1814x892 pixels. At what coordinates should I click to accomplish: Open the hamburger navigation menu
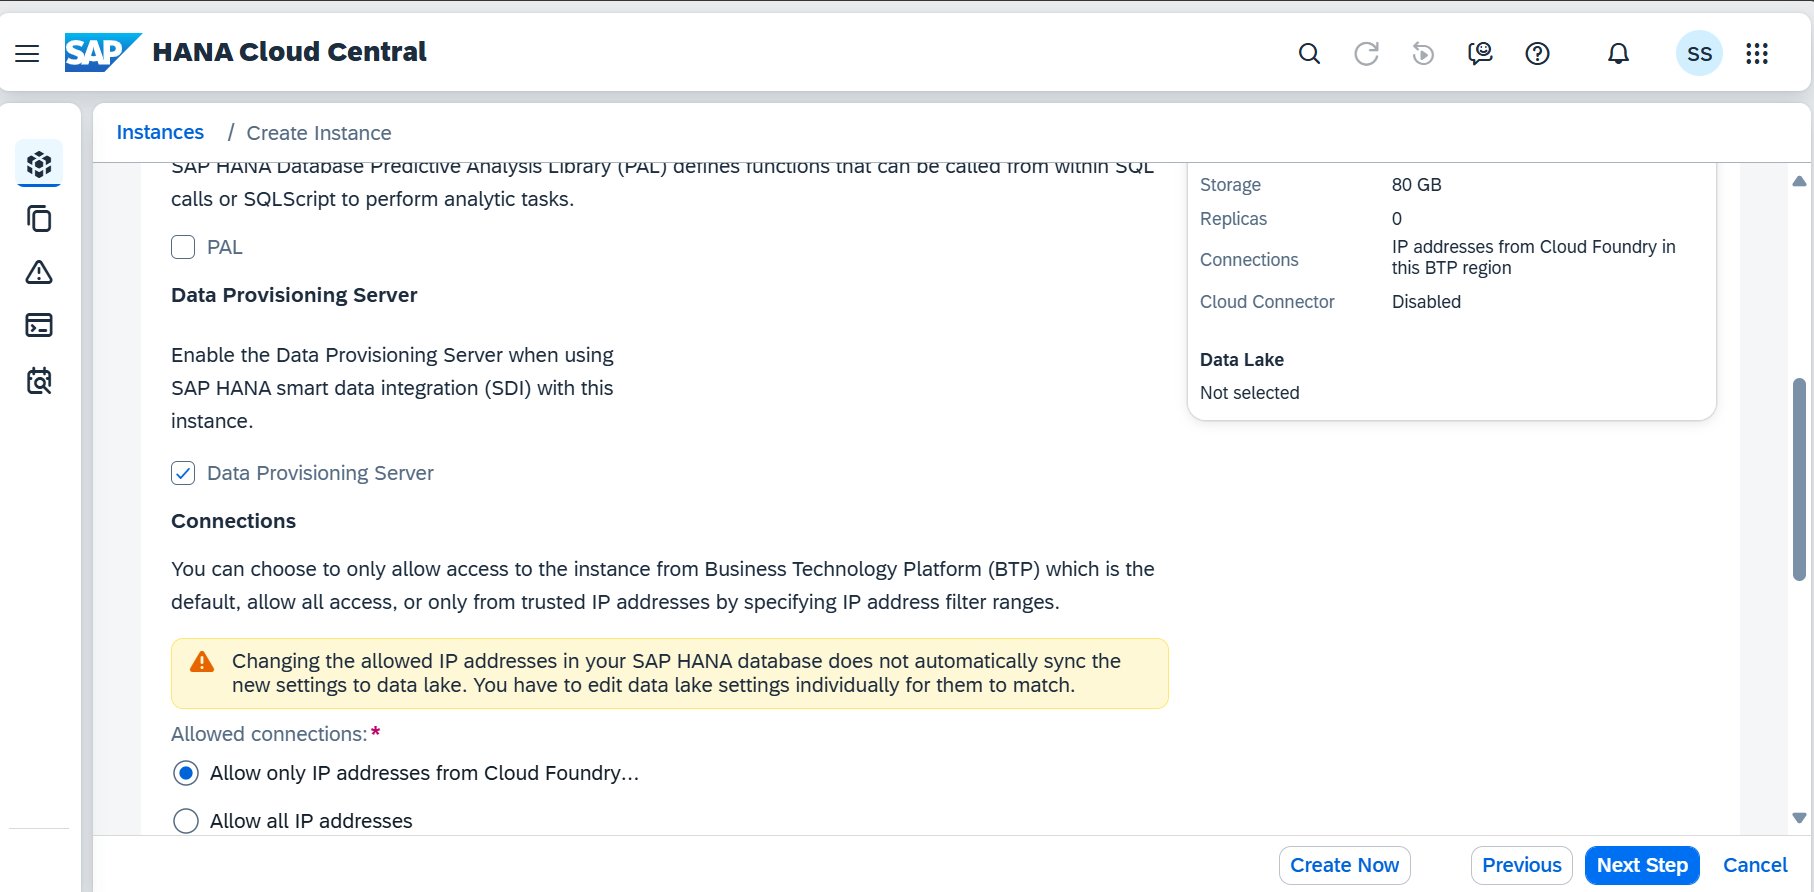(27, 54)
